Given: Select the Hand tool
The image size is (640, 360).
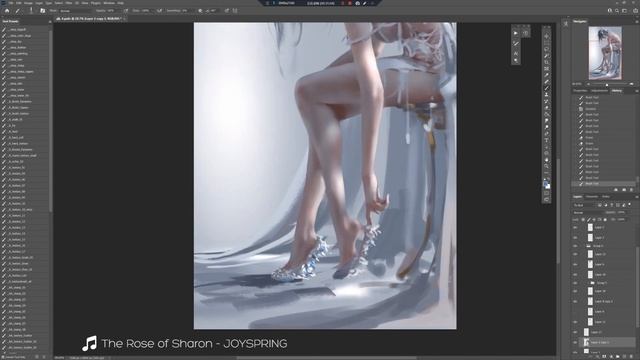Looking at the screenshot, I should (547, 160).
